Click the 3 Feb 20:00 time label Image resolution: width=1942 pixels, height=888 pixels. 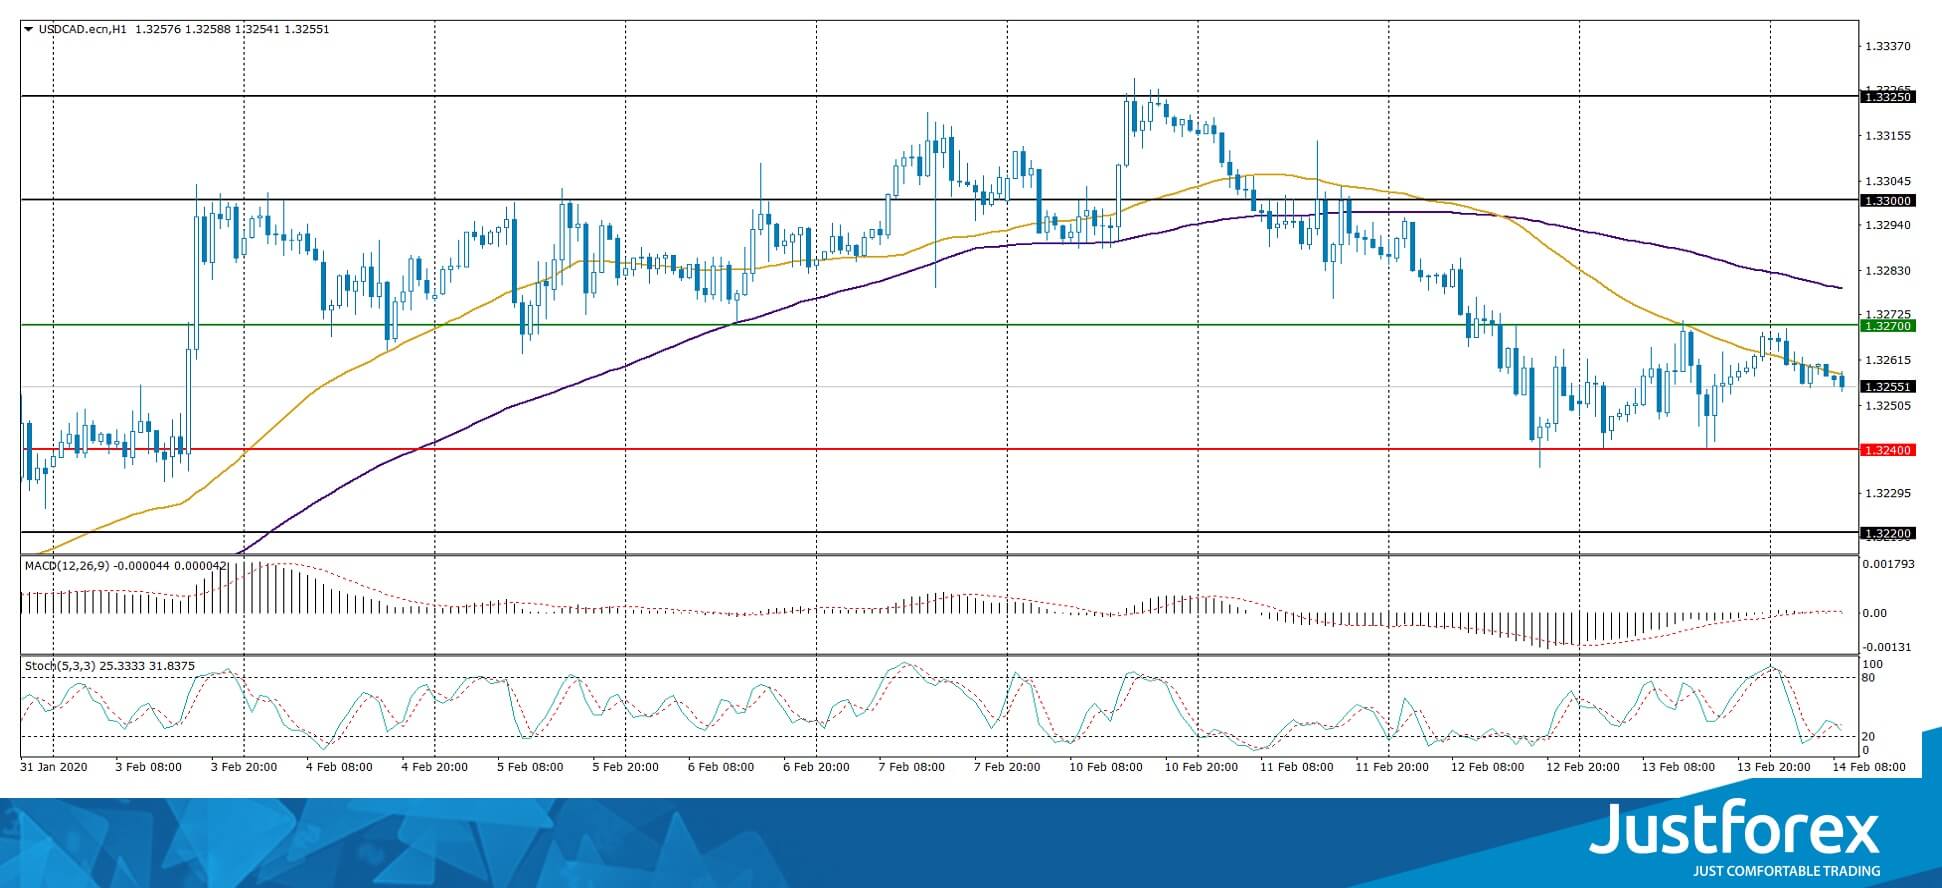pyautogui.click(x=245, y=767)
